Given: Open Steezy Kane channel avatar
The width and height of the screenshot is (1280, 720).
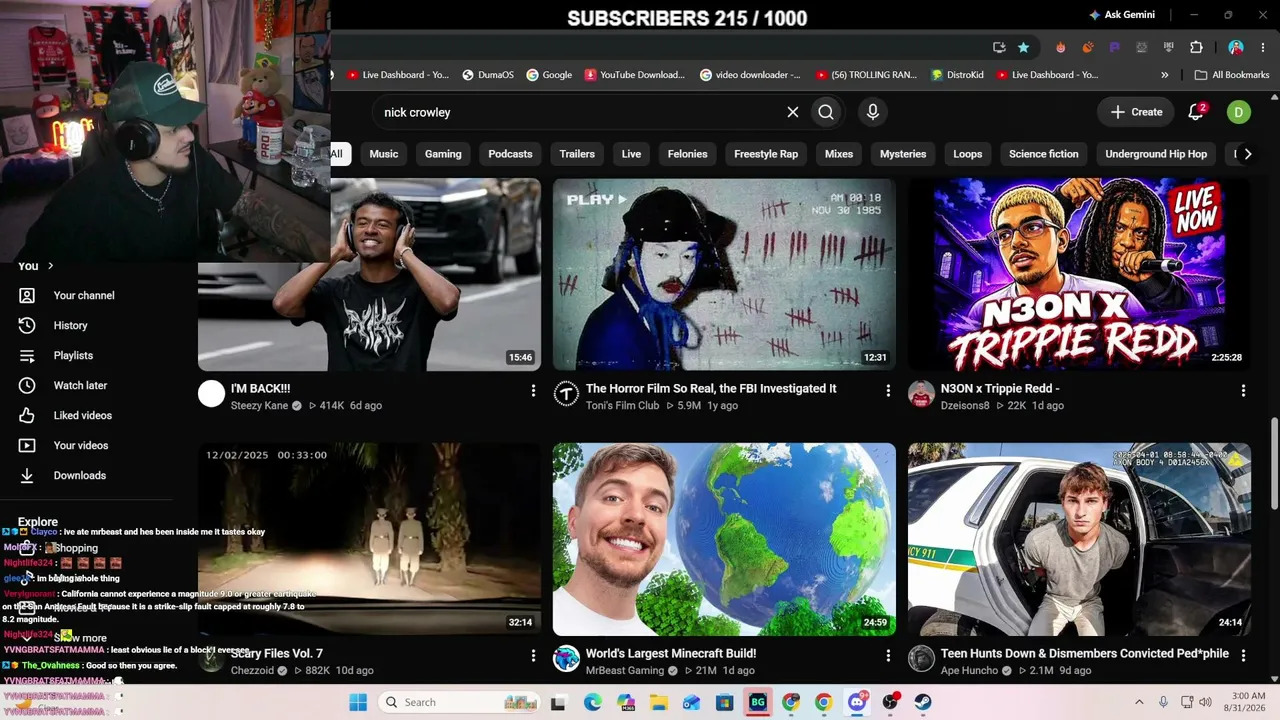Looking at the screenshot, I should (x=212, y=394).
